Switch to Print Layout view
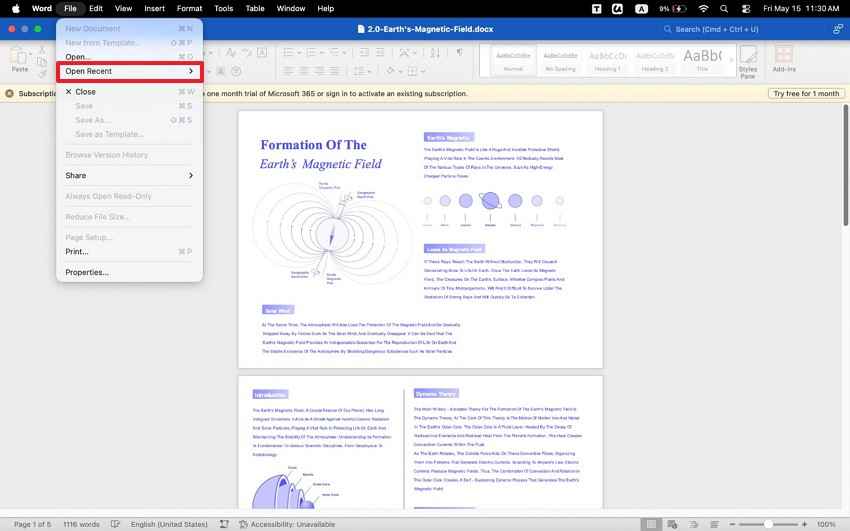Screen dimensions: 850x531 (652, 524)
